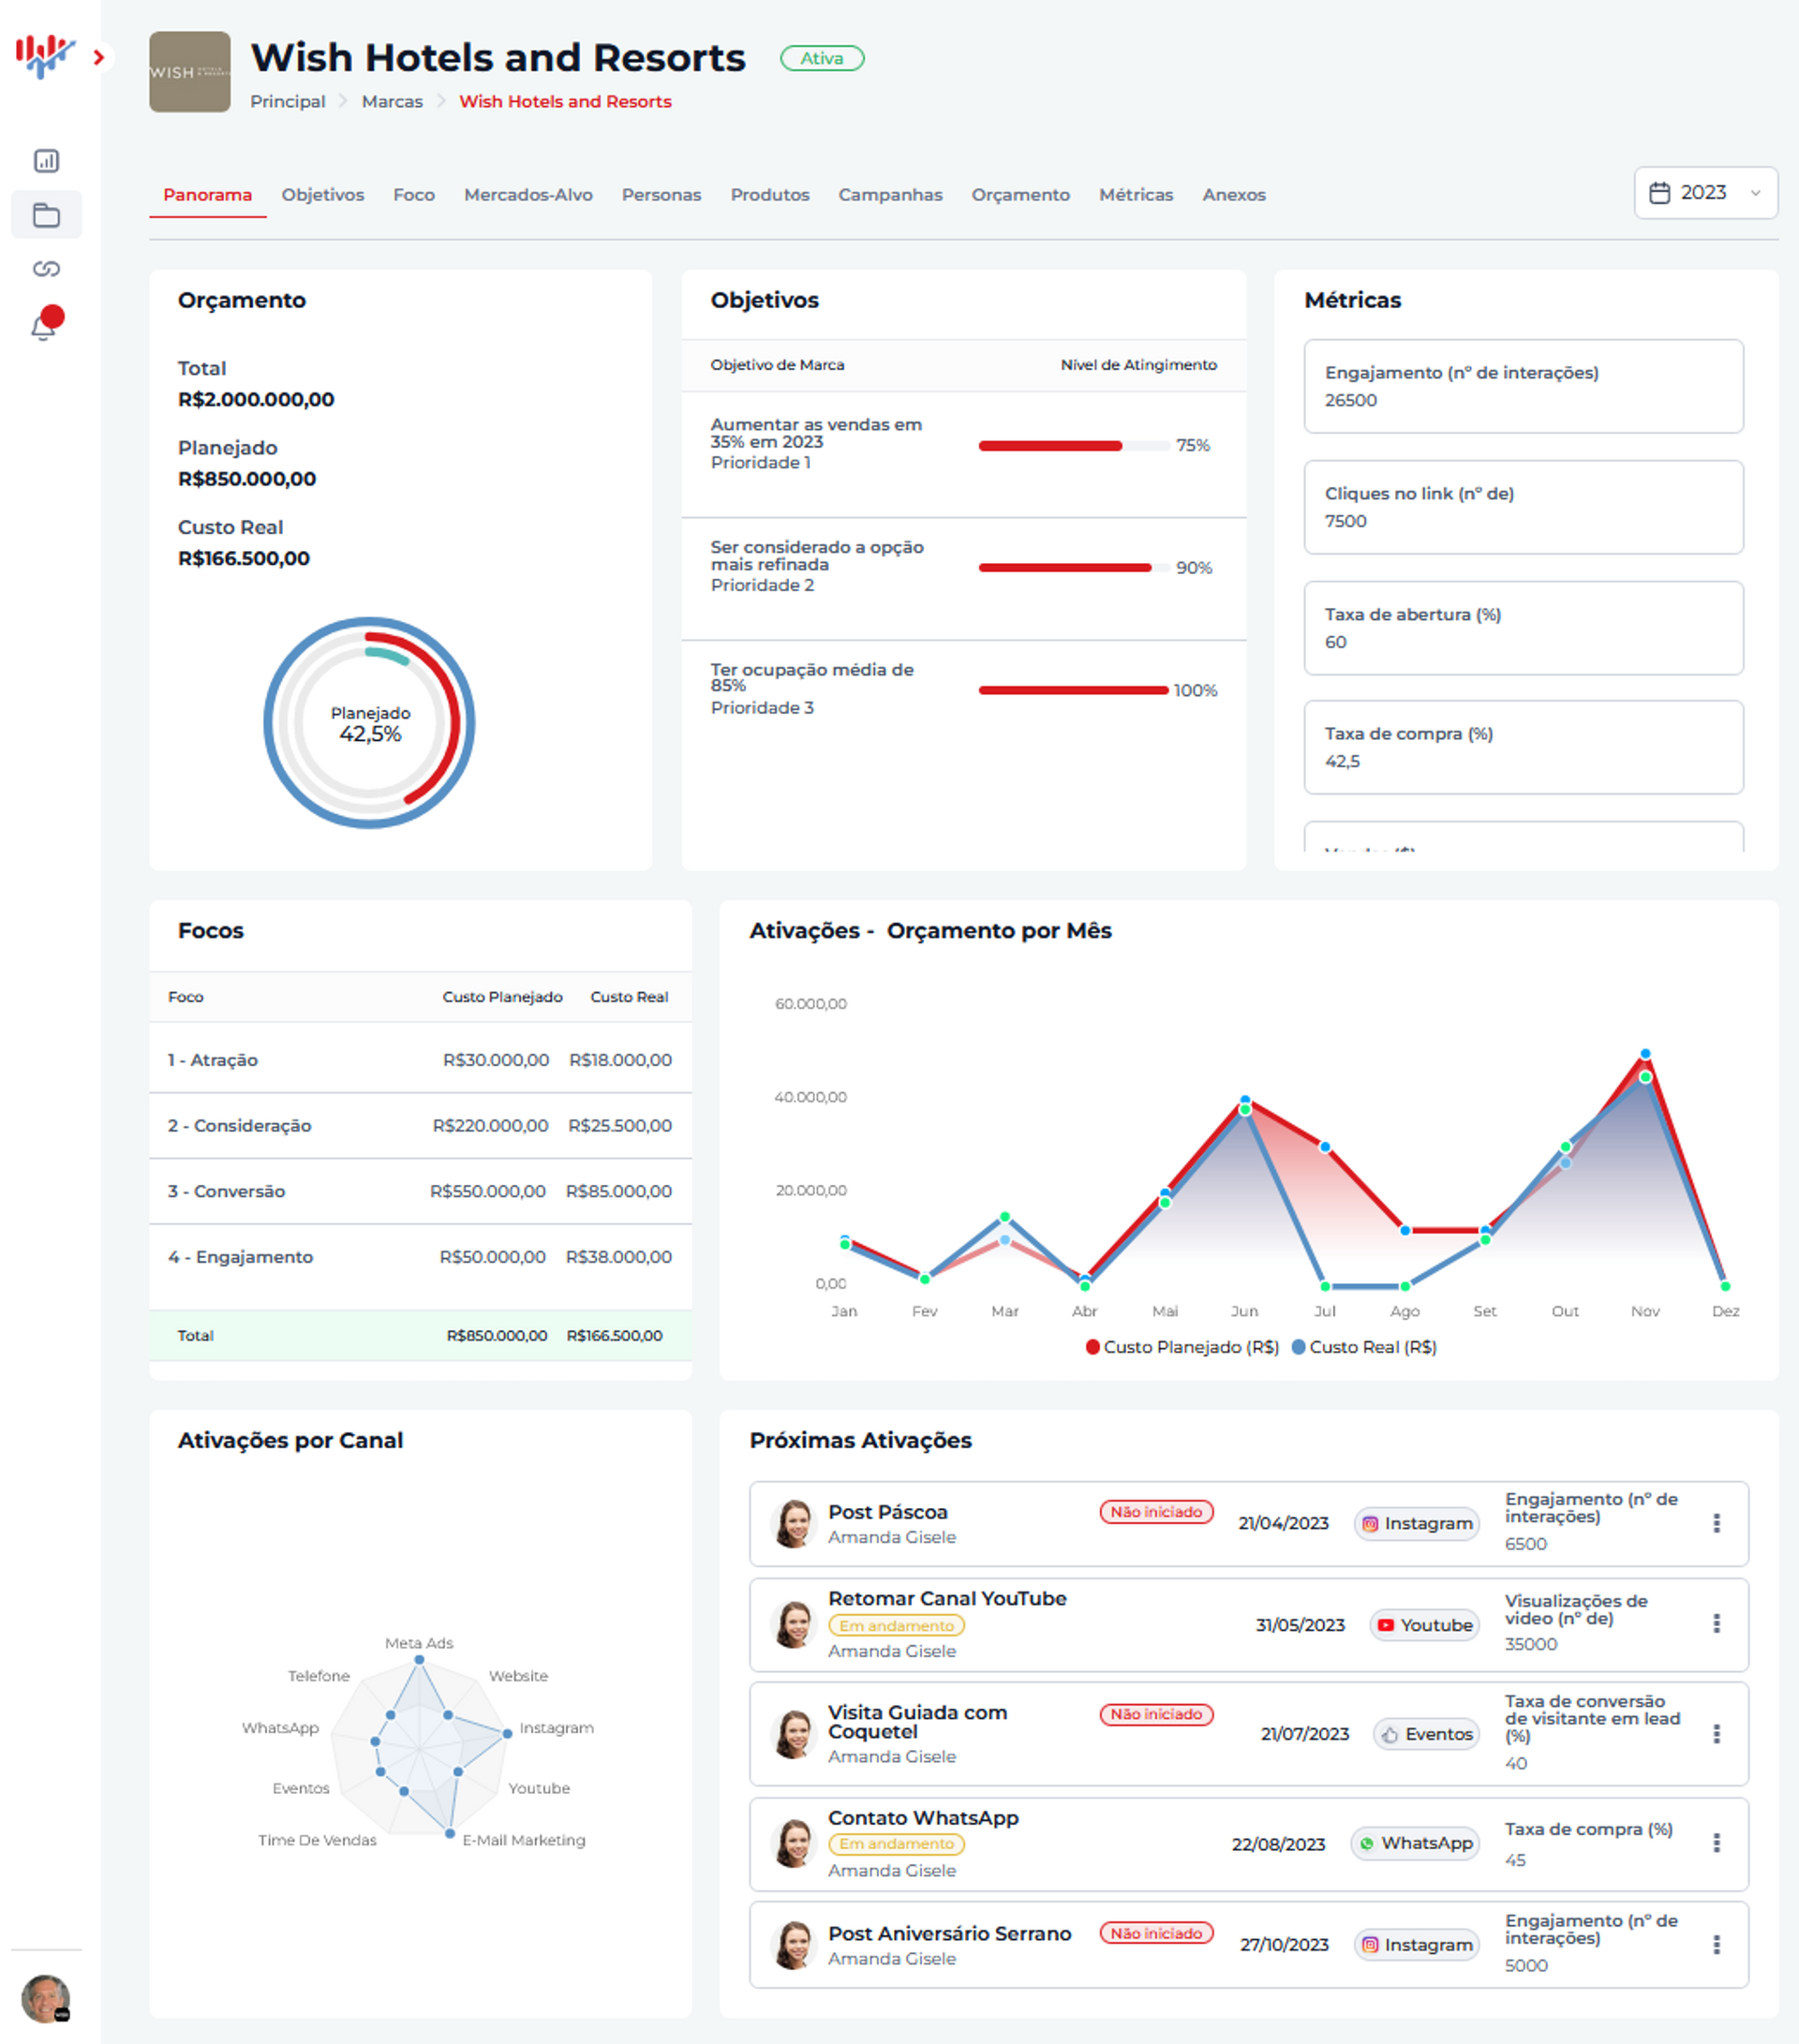Open the Anexos tab
The width and height of the screenshot is (1799, 2044).
pos(1234,195)
